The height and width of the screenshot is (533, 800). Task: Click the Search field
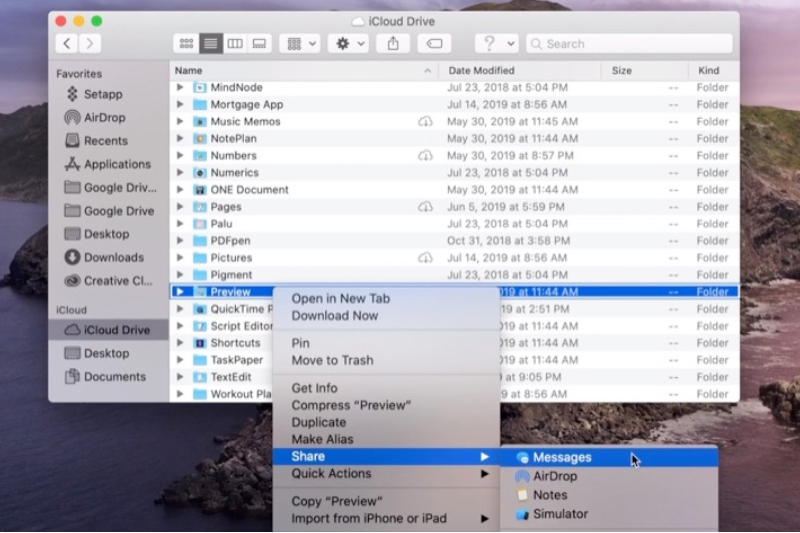coord(629,44)
